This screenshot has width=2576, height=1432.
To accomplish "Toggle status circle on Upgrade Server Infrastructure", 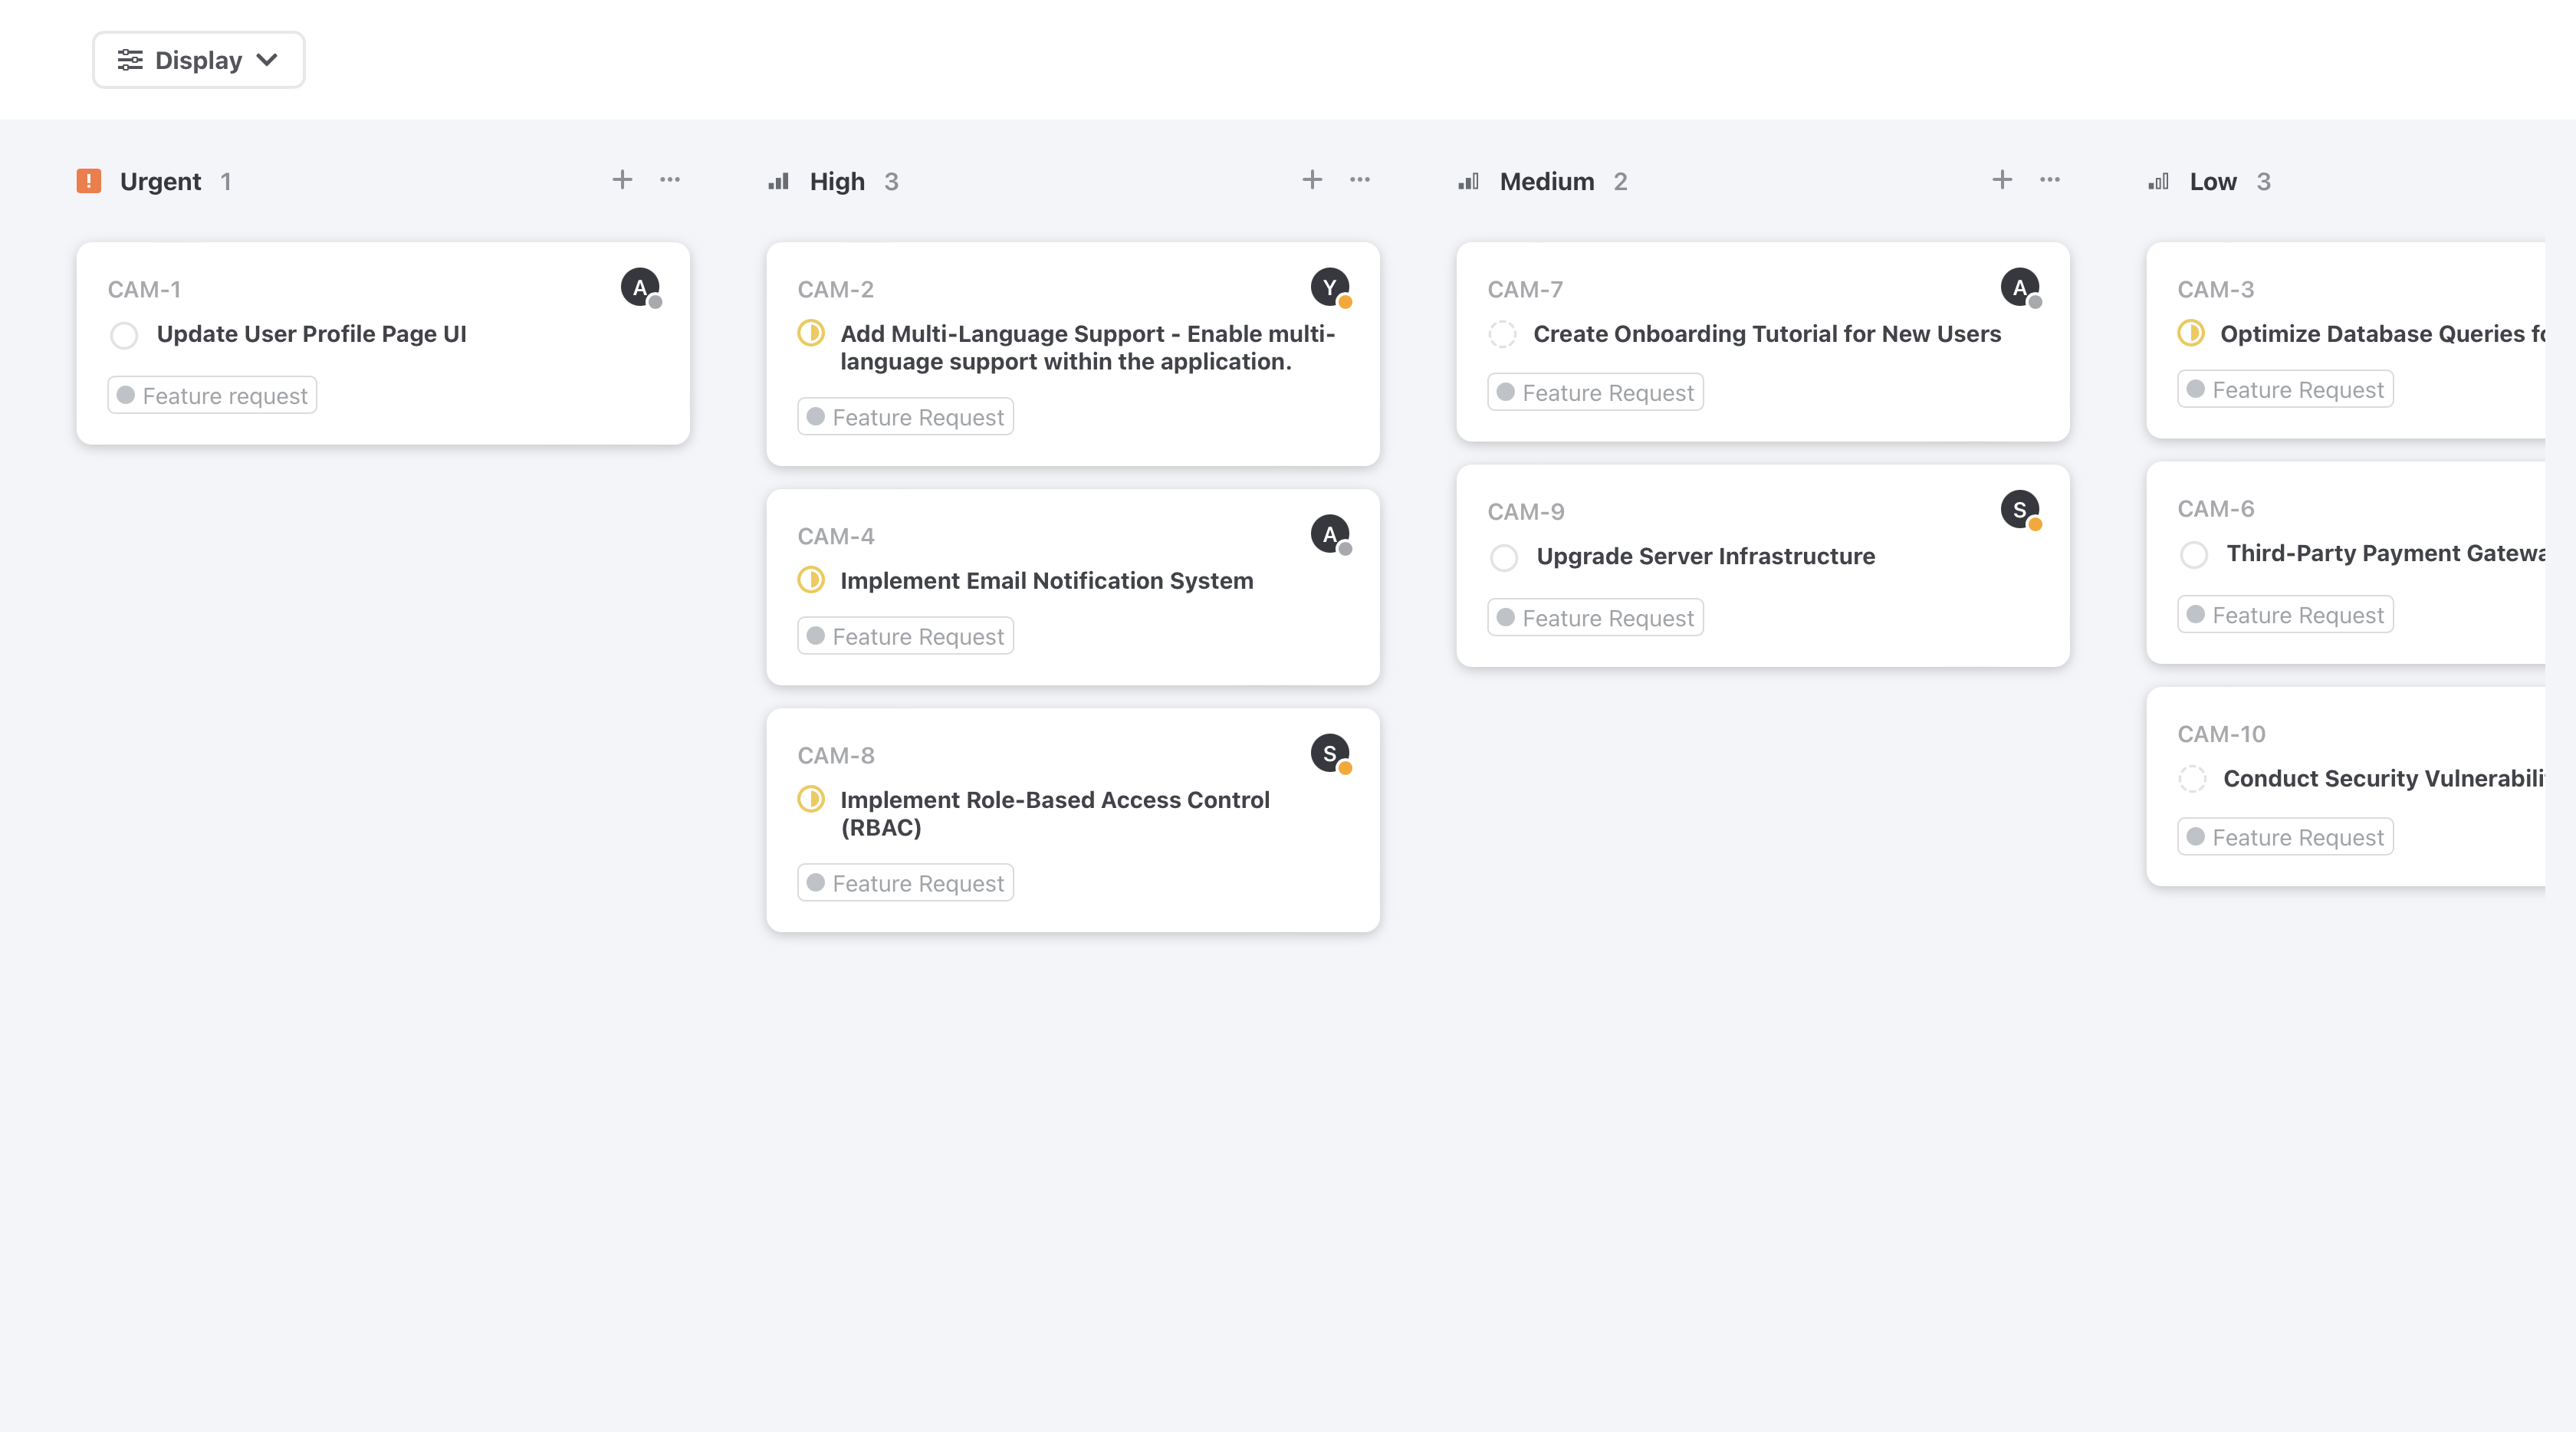I will click(1504, 557).
